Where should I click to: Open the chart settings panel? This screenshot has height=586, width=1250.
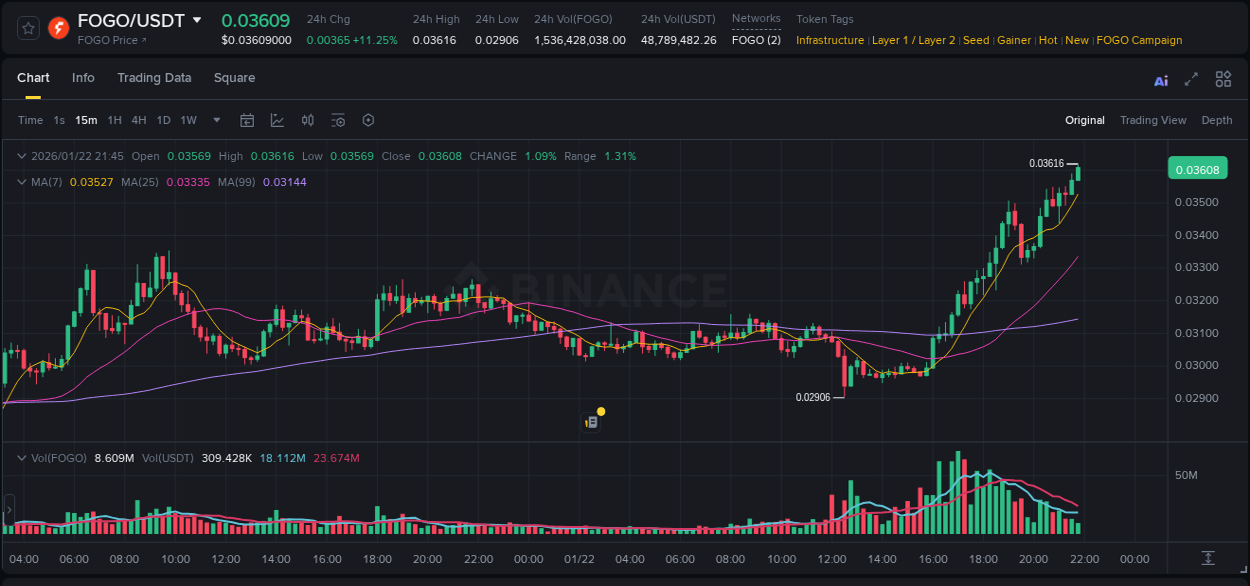click(x=368, y=120)
